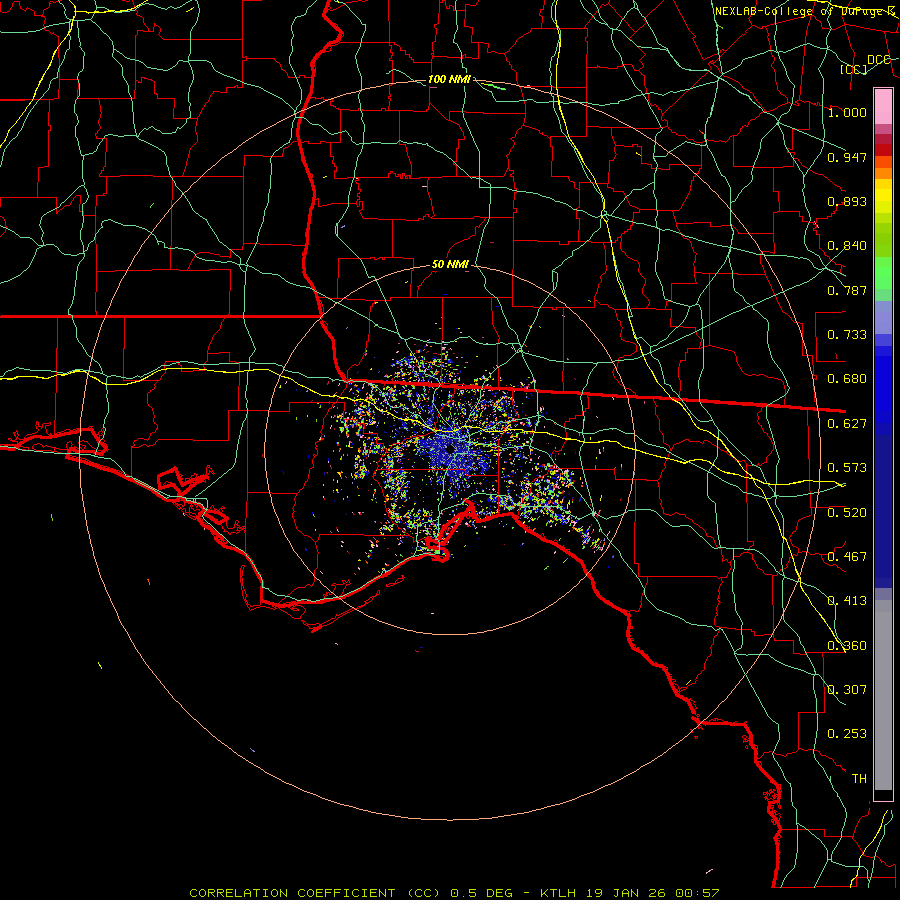Select the 0.360 legend value
The width and height of the screenshot is (900, 900).
(847, 646)
